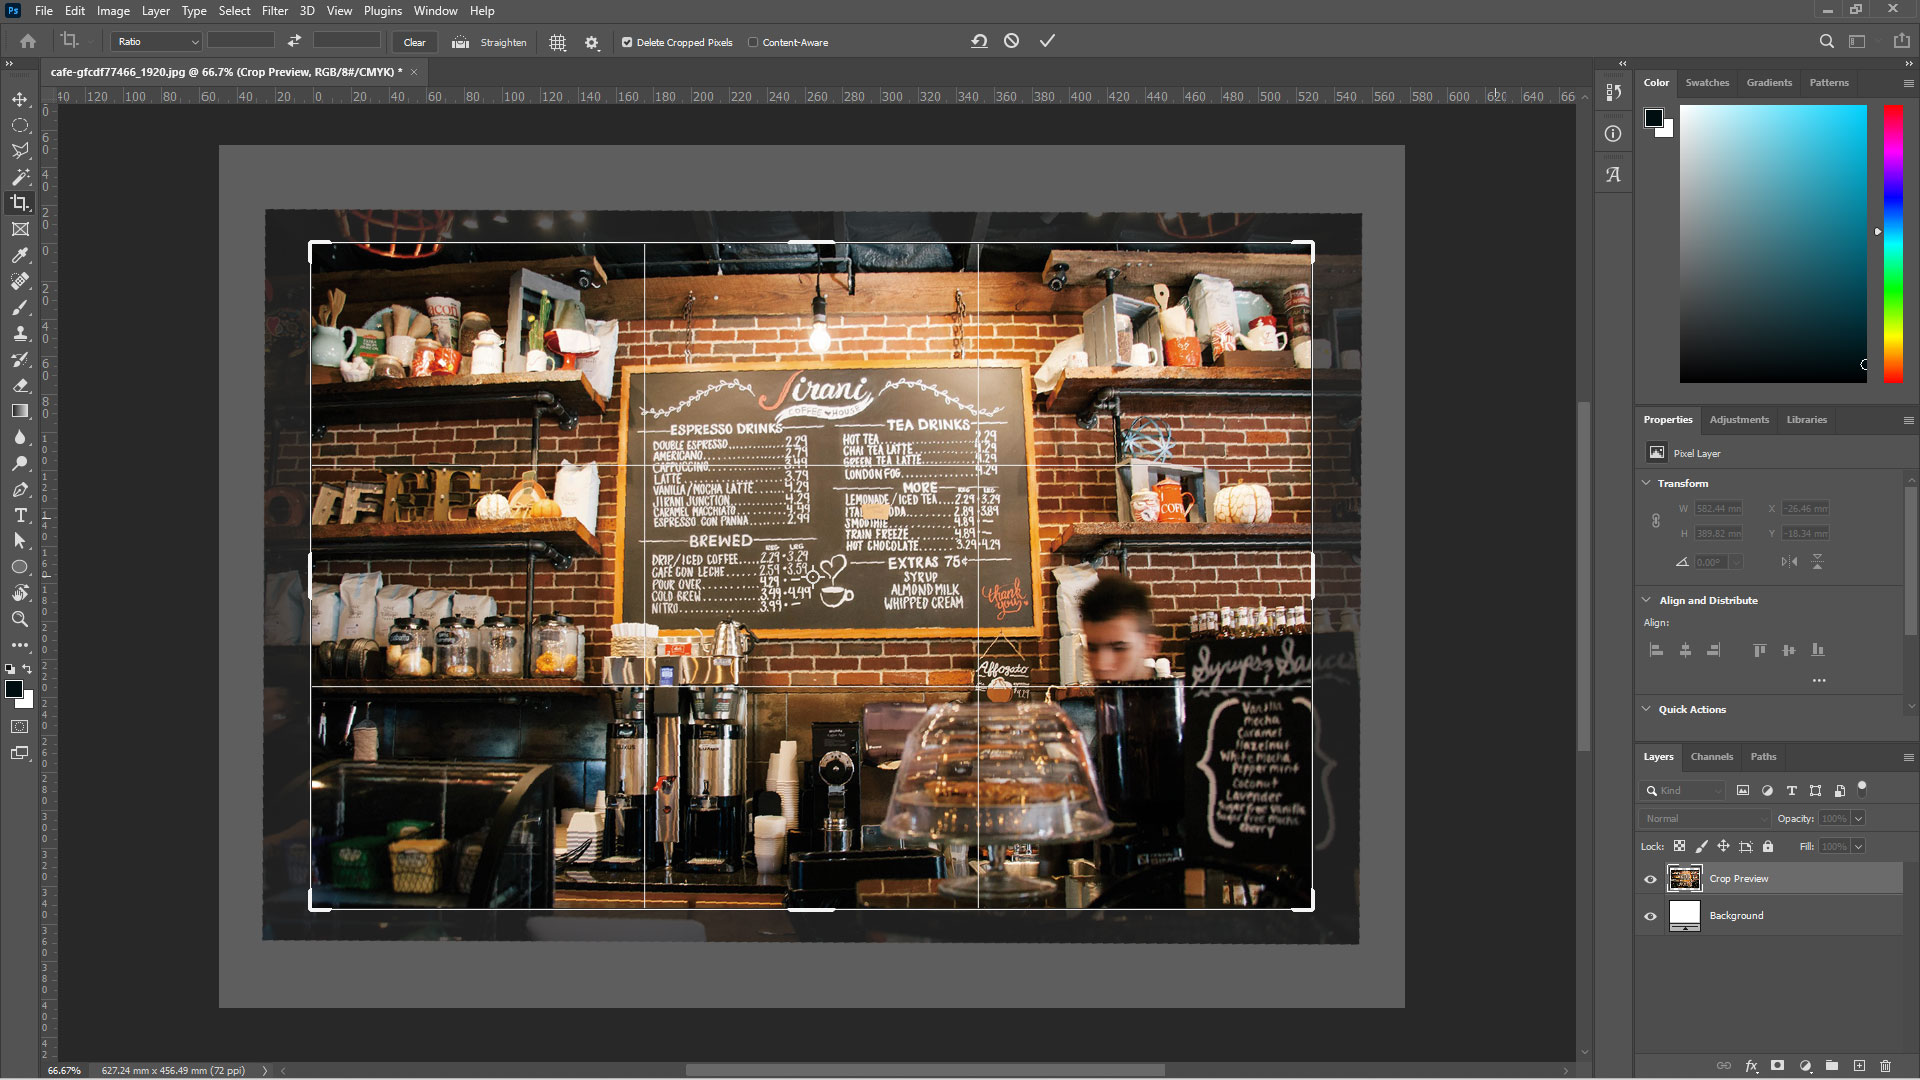Switch to the Swatches tab

tap(1707, 83)
